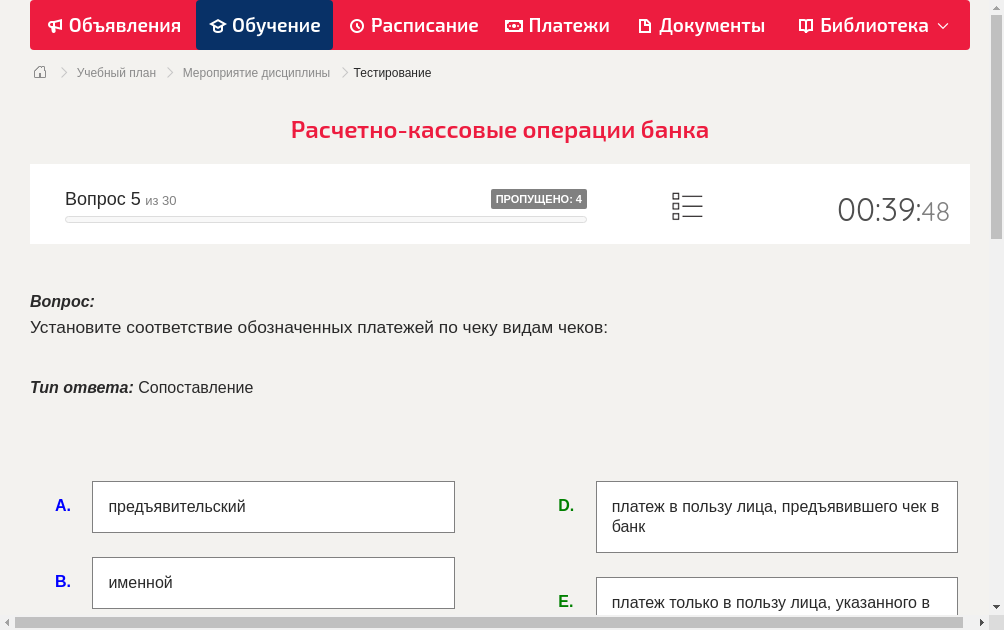Click the bank card icon next to Платежи

coord(514,25)
